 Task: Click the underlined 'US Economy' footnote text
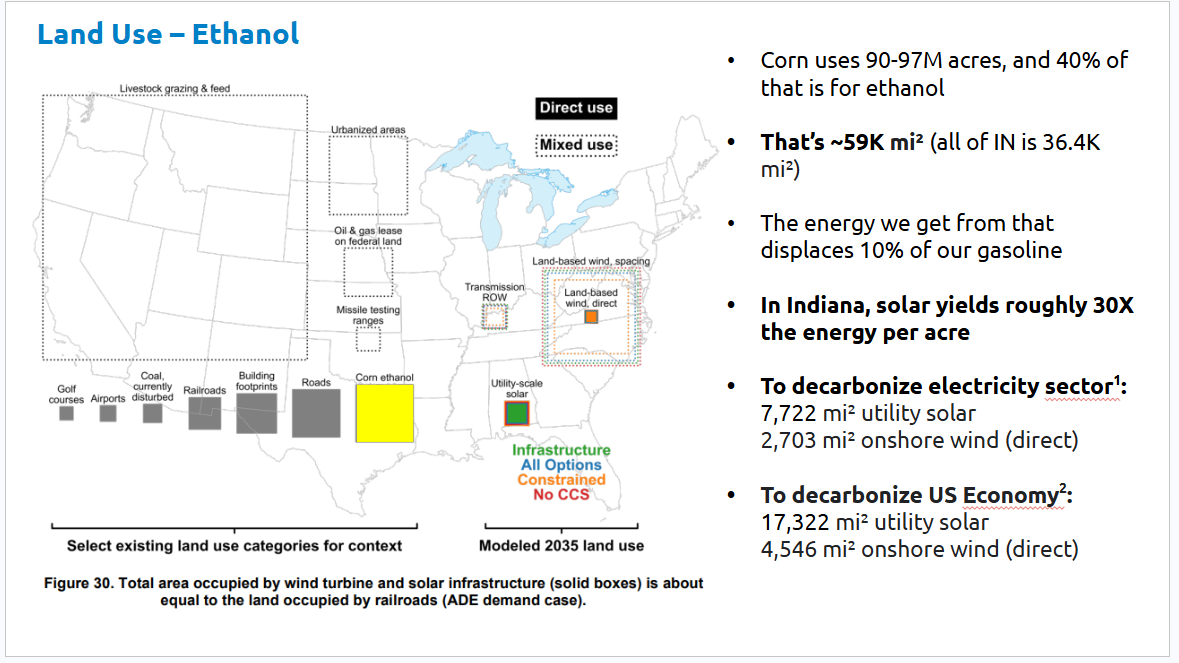click(1008, 496)
